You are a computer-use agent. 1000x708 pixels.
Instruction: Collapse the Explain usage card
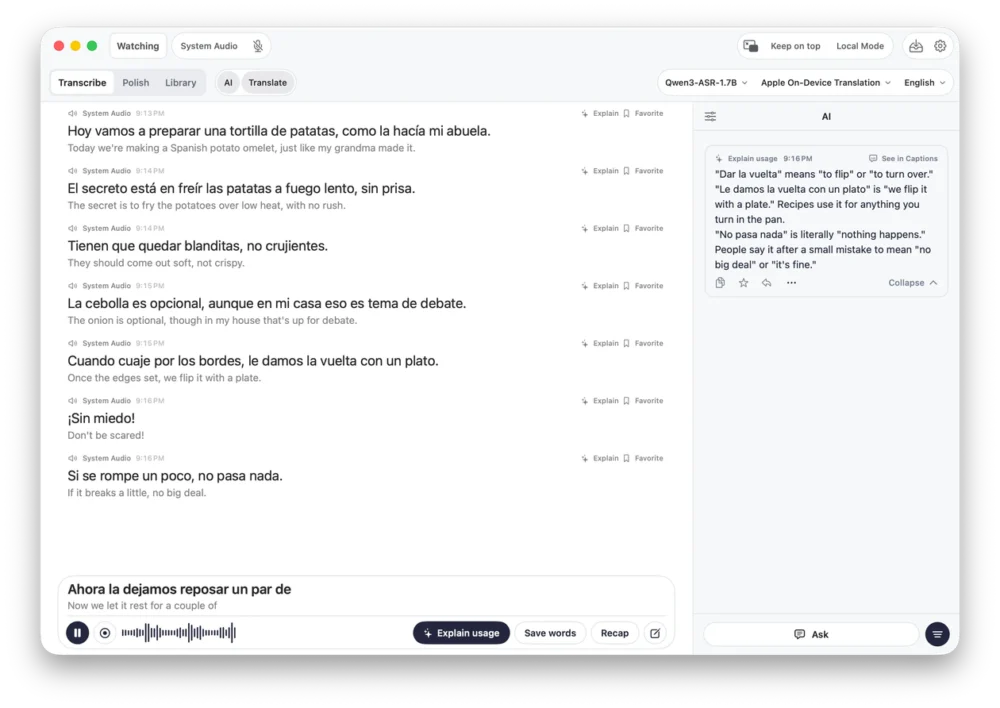(913, 283)
